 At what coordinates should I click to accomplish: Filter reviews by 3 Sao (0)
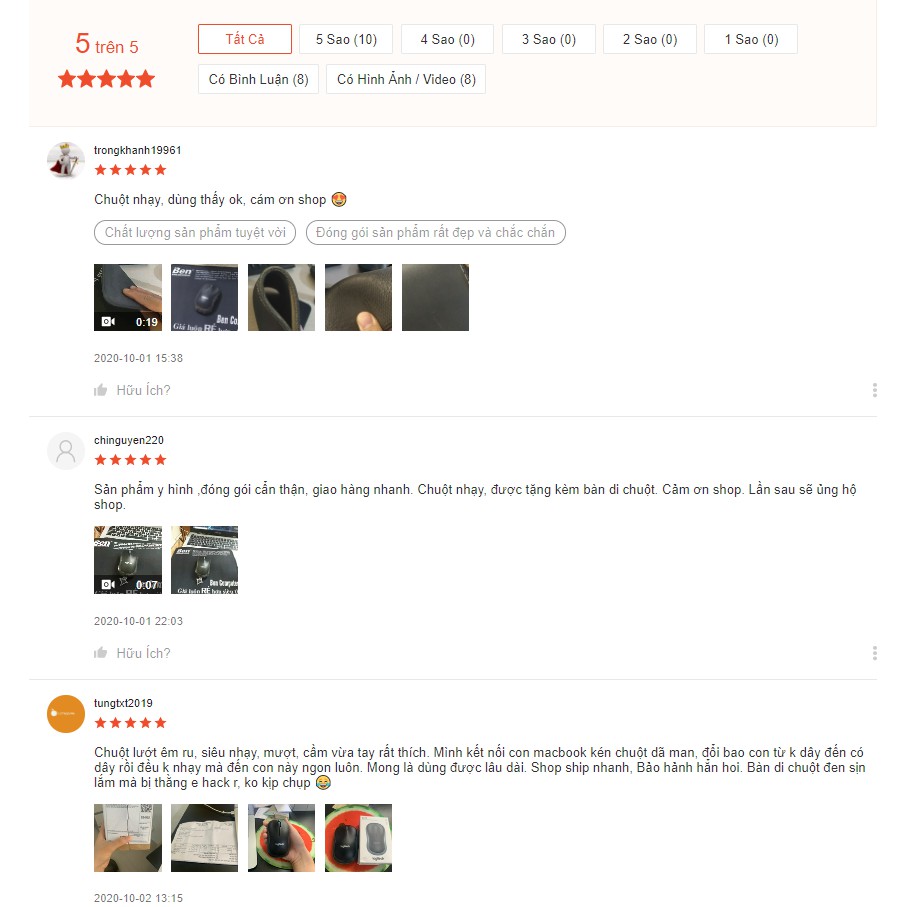pyautogui.click(x=548, y=39)
